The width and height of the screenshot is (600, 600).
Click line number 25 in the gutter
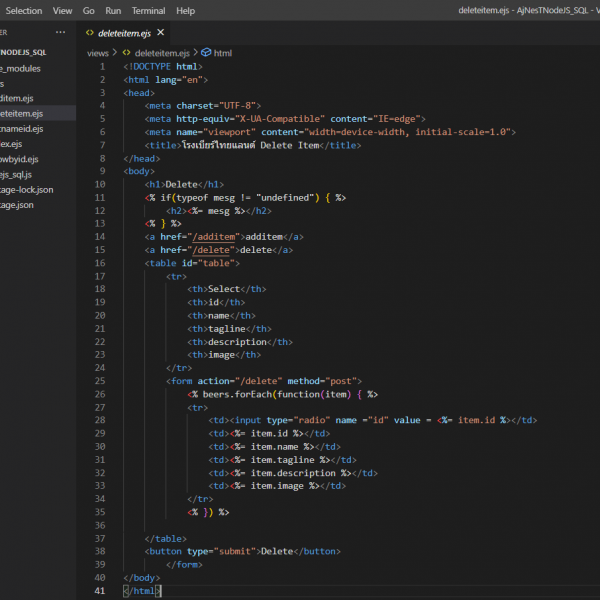99,380
